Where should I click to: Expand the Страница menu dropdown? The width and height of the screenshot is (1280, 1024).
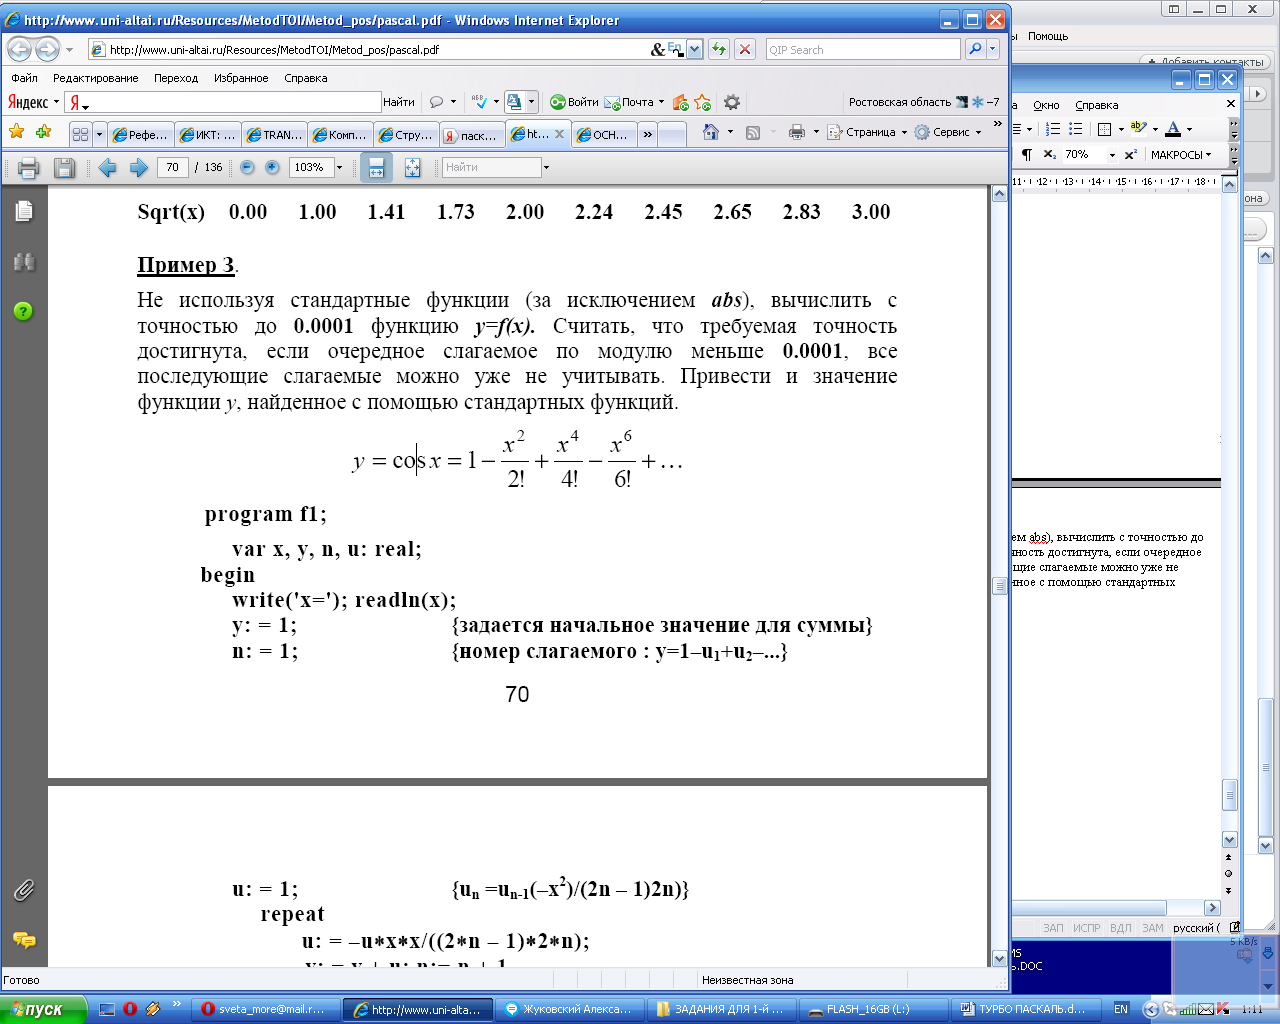tap(904, 132)
